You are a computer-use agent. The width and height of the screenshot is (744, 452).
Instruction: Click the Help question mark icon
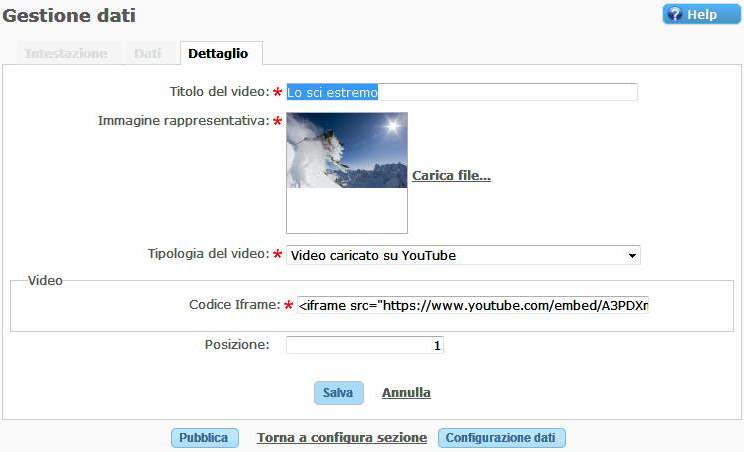pyautogui.click(x=674, y=15)
